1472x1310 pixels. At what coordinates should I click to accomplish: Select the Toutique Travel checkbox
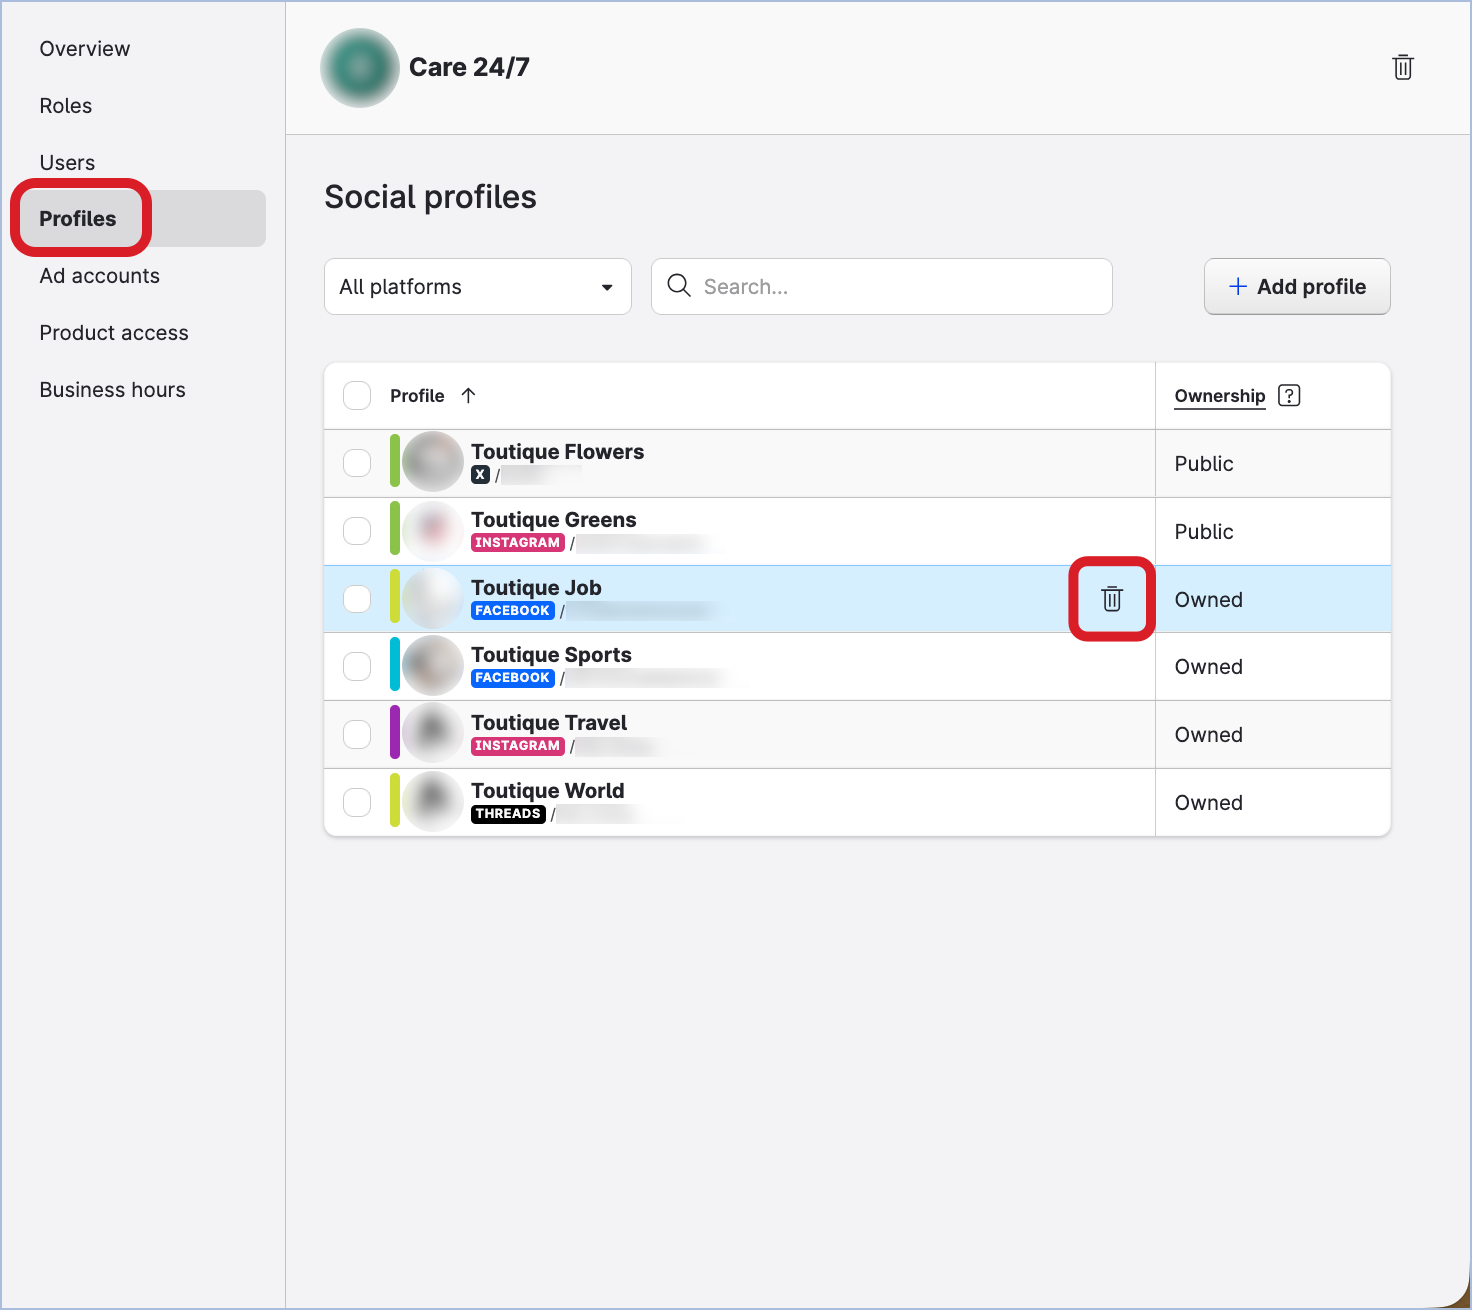(357, 735)
